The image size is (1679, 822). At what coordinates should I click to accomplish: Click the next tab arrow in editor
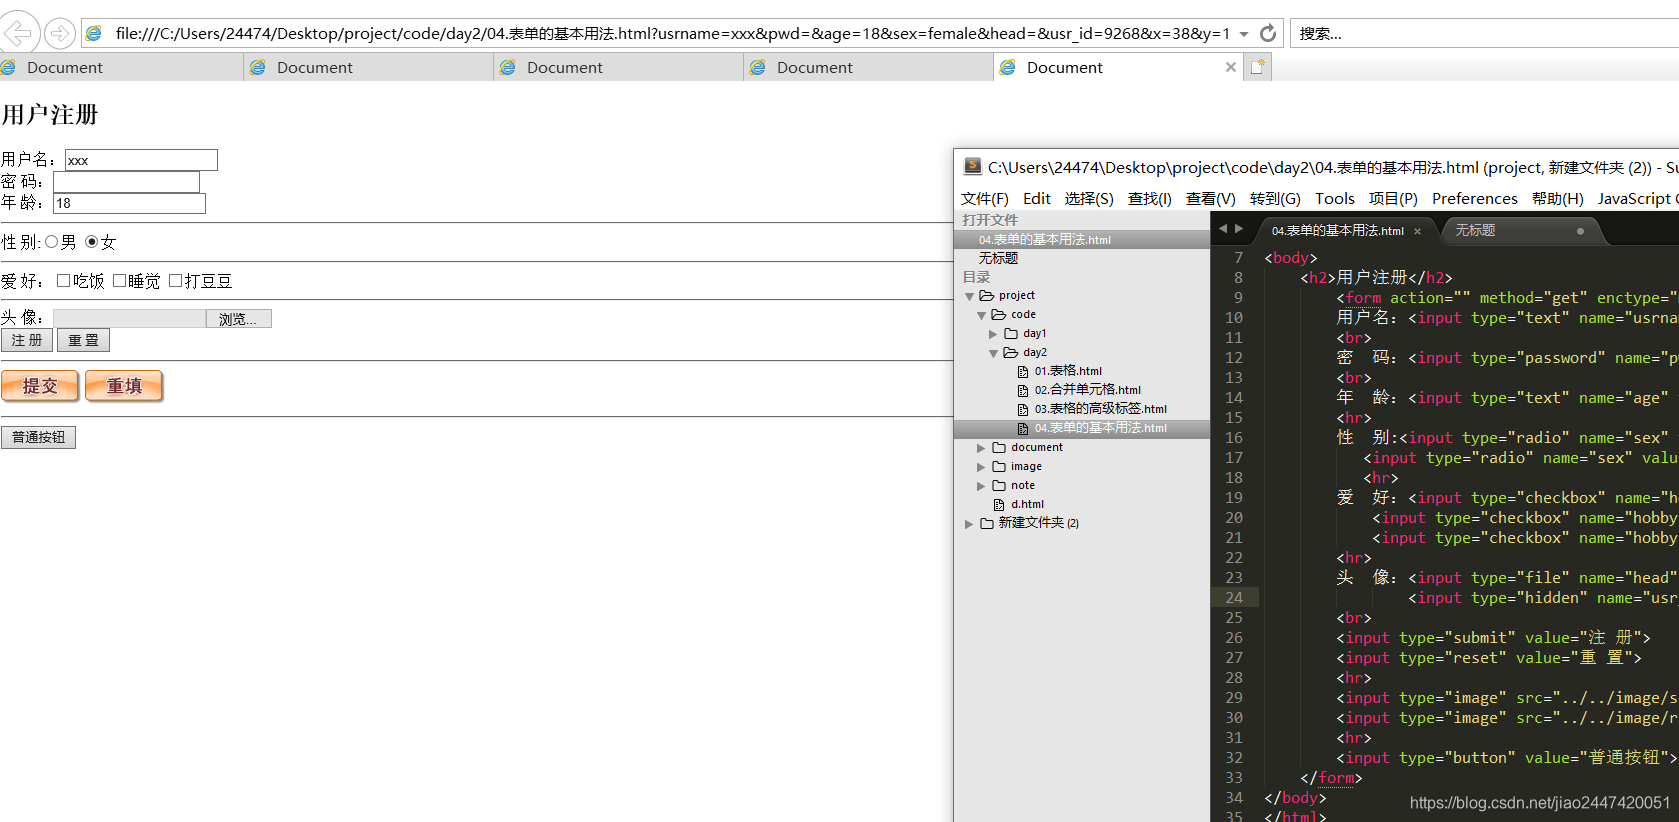1239,229
